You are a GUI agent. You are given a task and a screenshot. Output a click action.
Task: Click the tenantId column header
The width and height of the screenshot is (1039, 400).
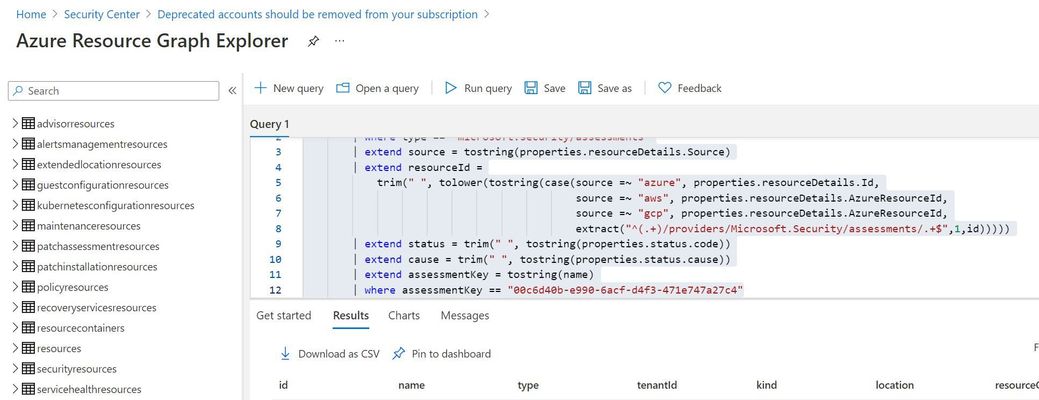[x=657, y=385]
